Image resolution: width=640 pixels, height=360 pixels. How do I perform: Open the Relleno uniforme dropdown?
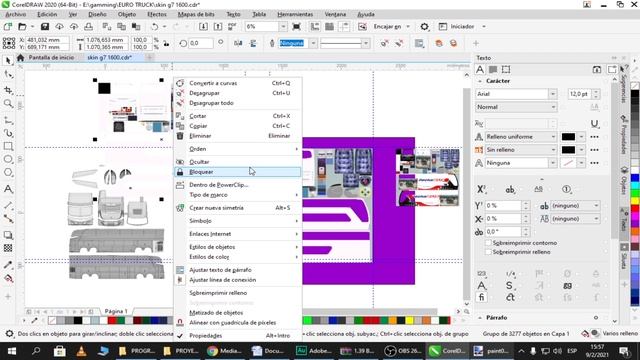click(553, 137)
